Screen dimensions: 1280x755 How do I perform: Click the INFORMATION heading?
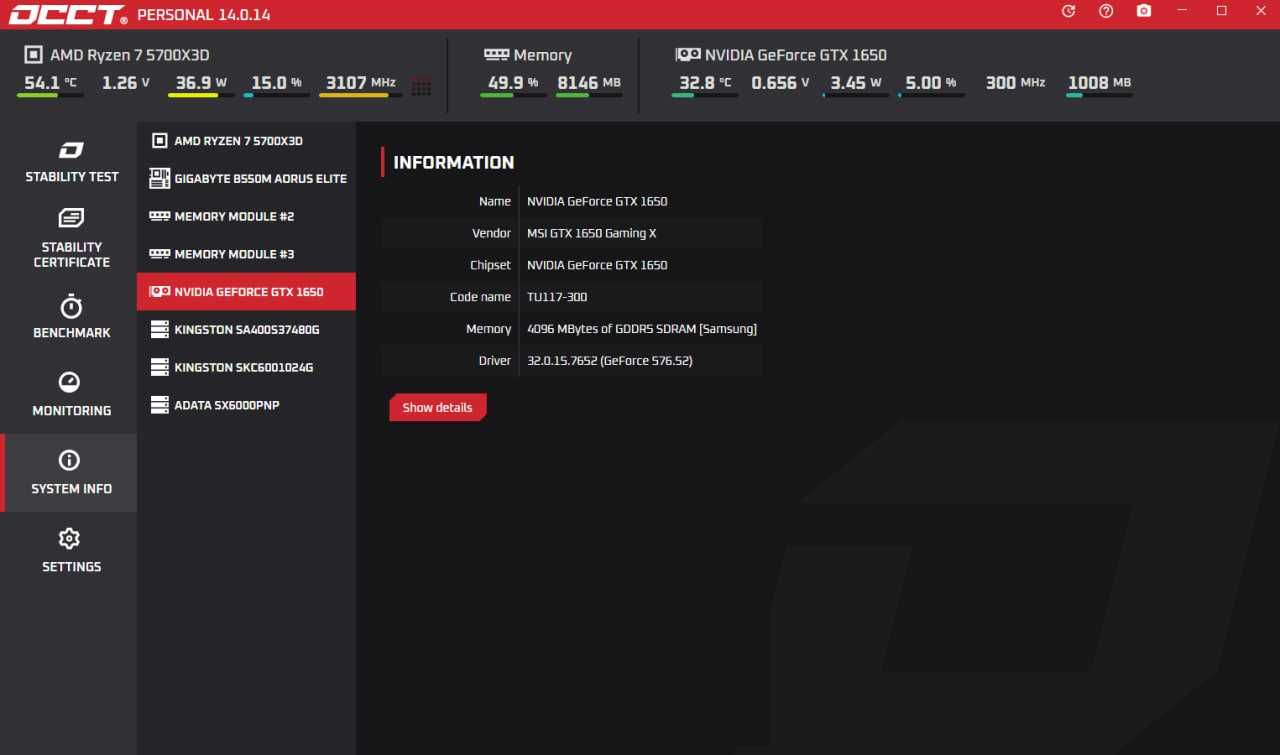(x=453, y=162)
